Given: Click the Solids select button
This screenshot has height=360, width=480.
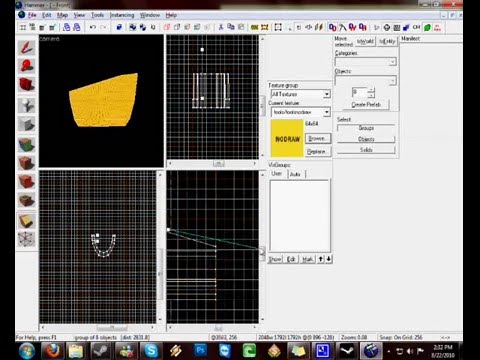Looking at the screenshot, I should (x=366, y=150).
